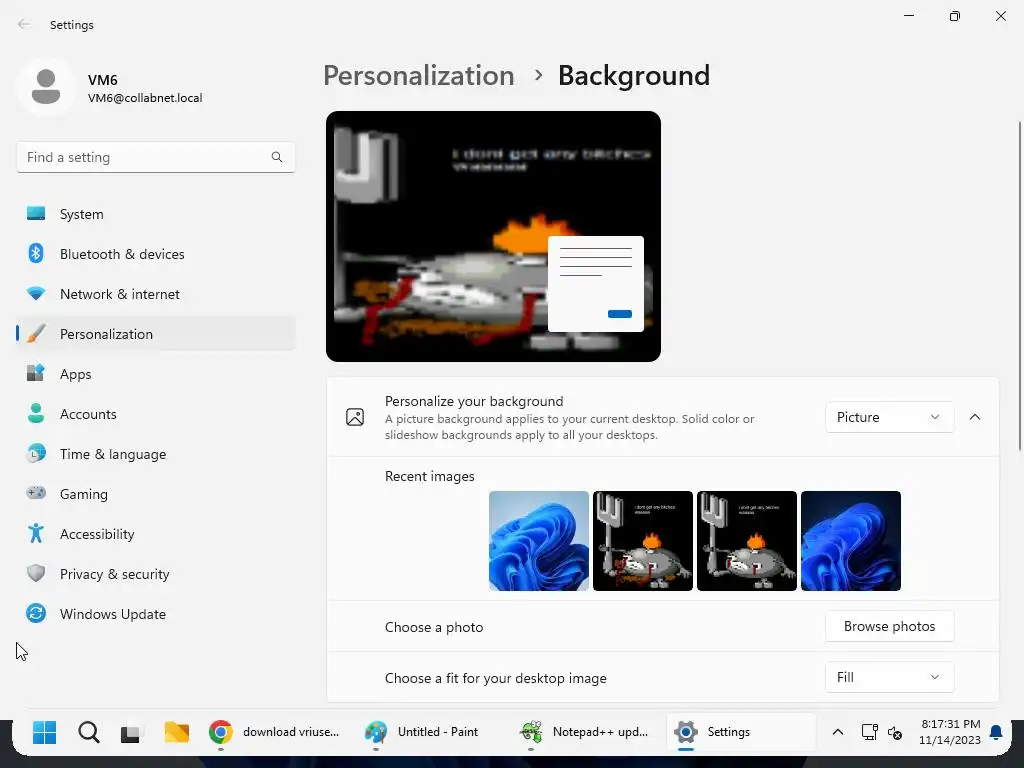Collapse the Personalize your background section
Image resolution: width=1024 pixels, height=768 pixels.
point(974,417)
